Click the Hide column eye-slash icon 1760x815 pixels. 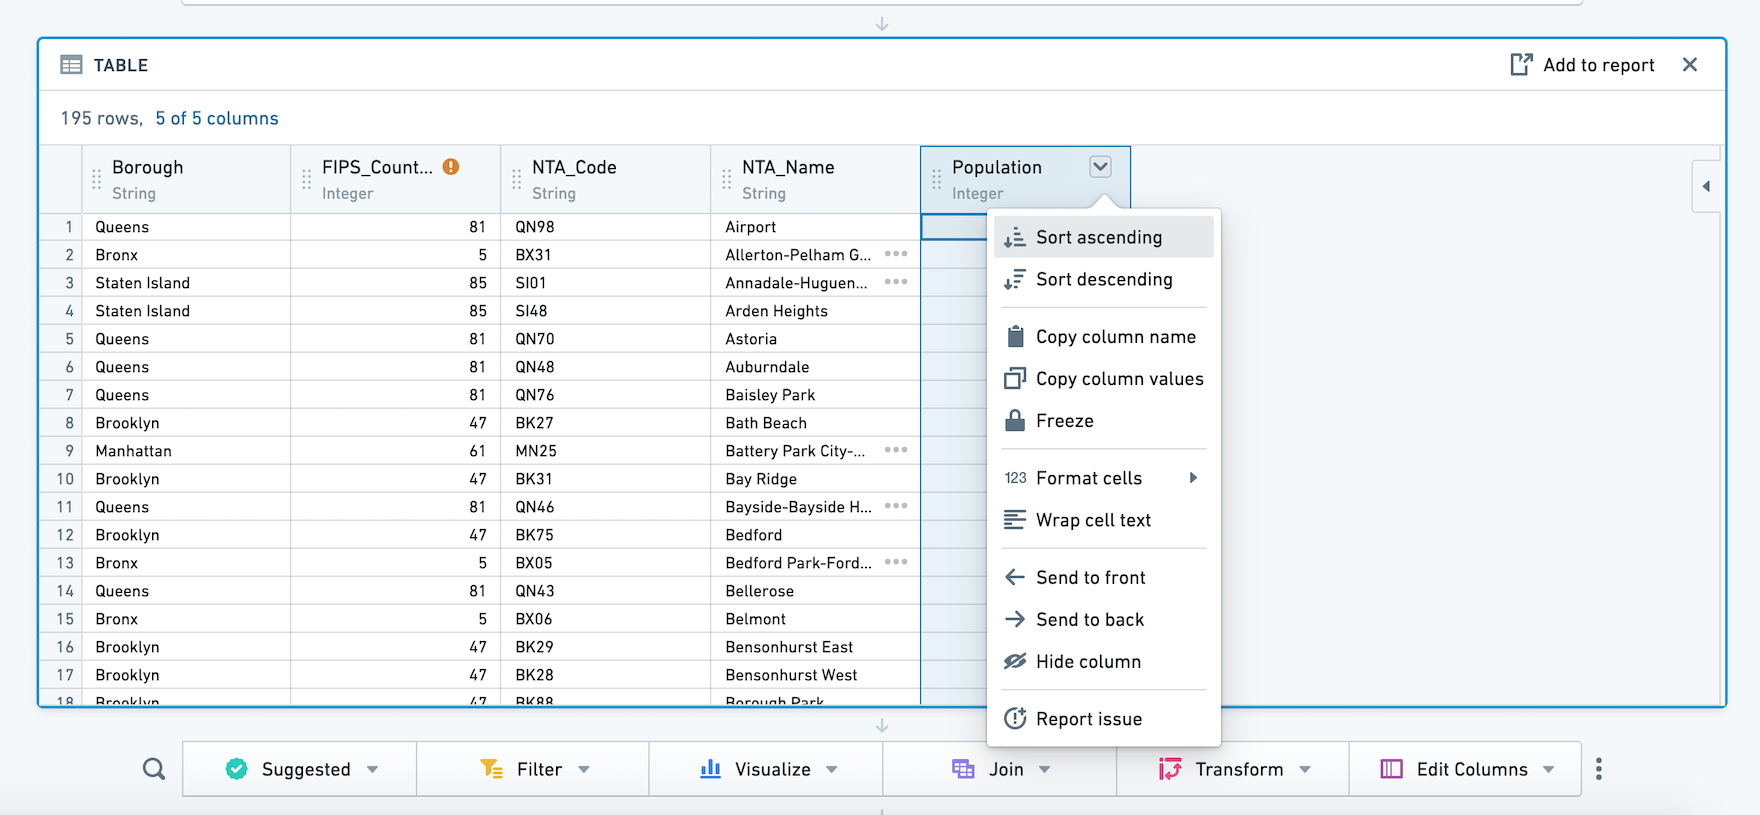[x=1015, y=661]
